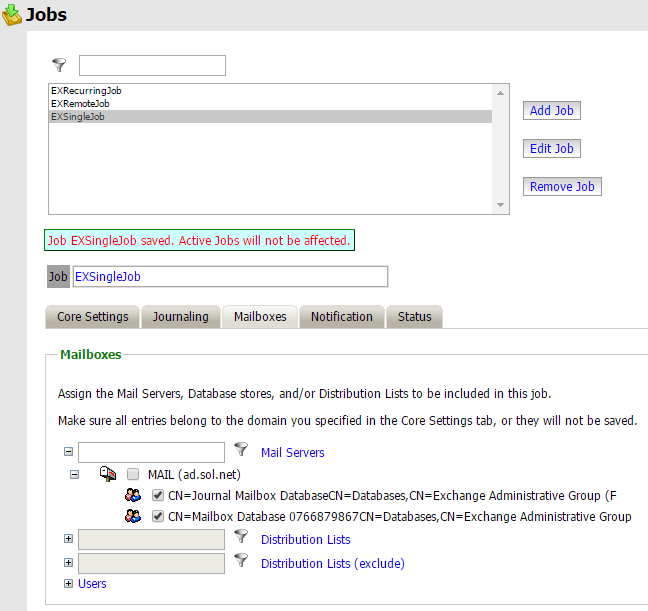Click the Remove Job button
Viewport: 648px width, 611px height.
coord(562,186)
